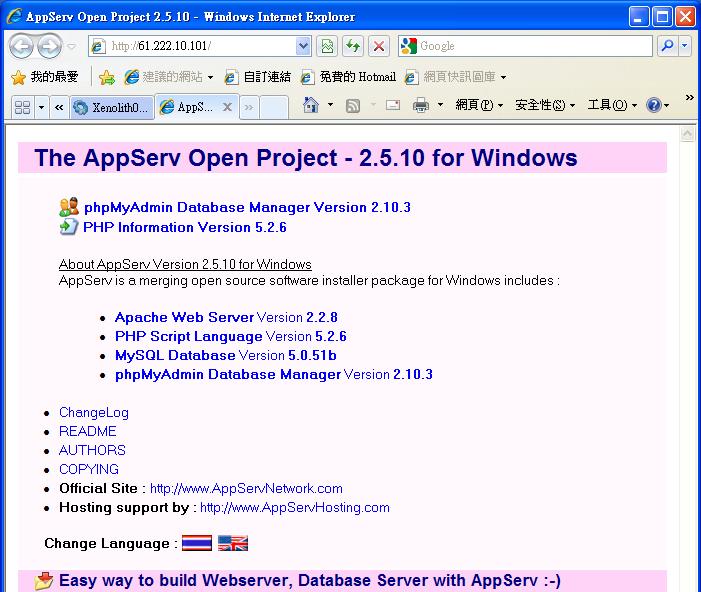The width and height of the screenshot is (701, 592).
Task: Open the 網頁快訊圖庫 web slice gallery
Action: pos(455,77)
